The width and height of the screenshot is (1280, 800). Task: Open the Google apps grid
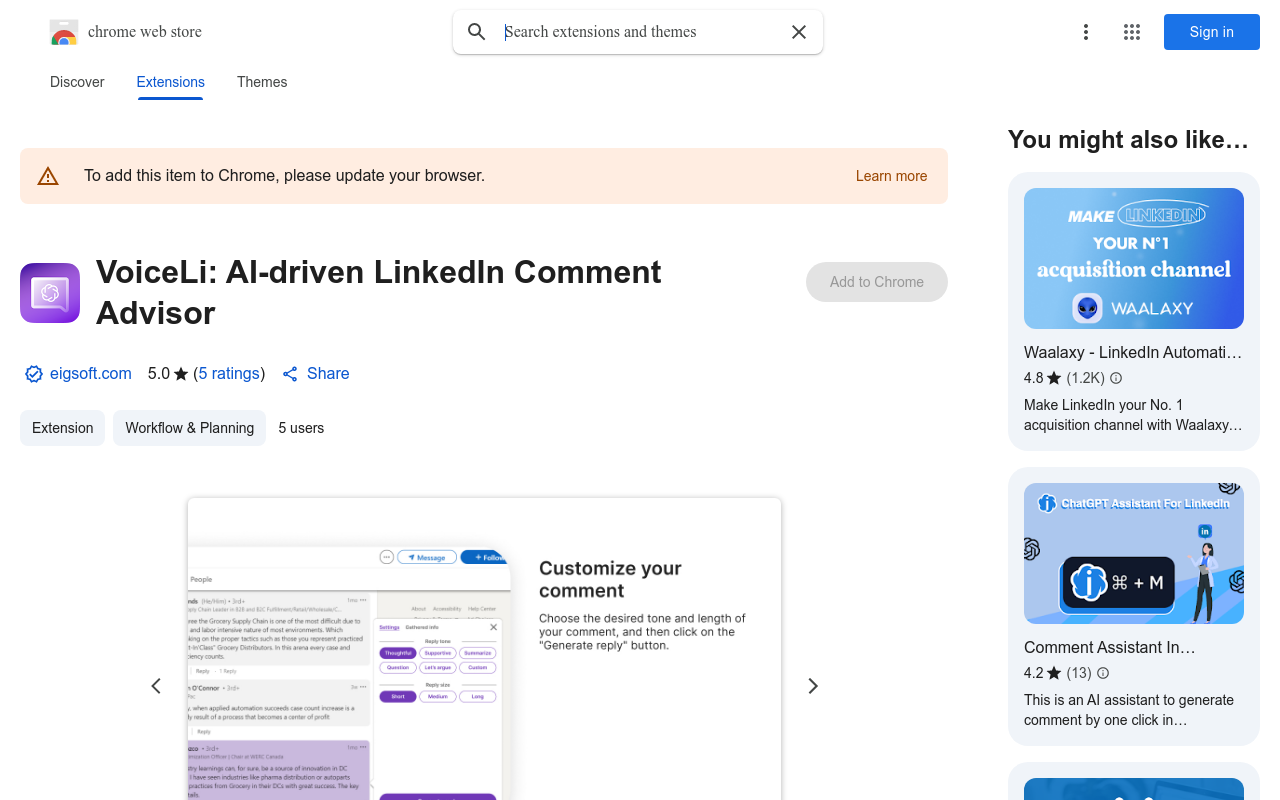click(1131, 32)
